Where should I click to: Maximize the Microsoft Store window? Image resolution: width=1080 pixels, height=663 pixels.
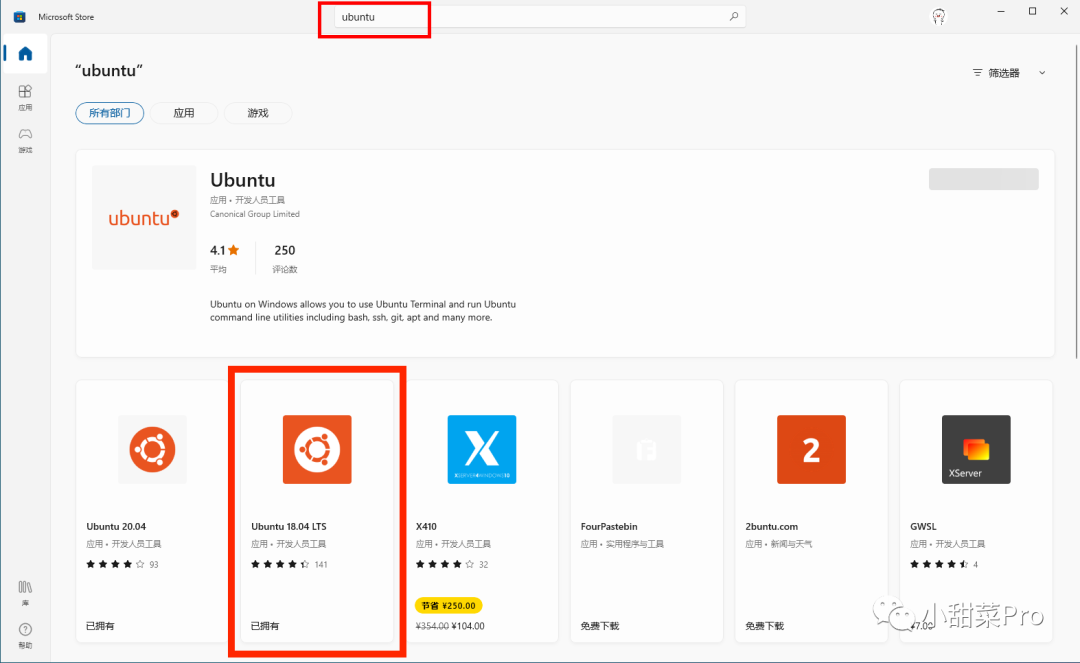pos(1032,12)
